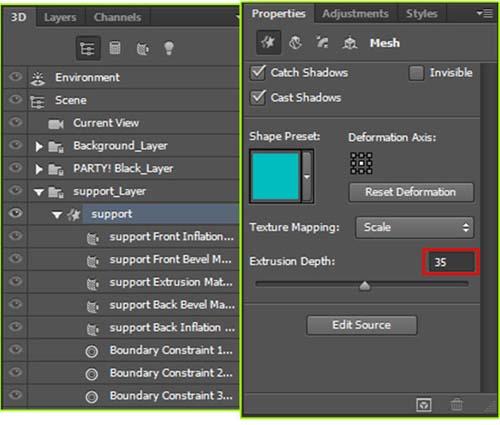This screenshot has width=500, height=425.
Task: Click the Extrusion Depth value field
Action: click(x=451, y=262)
